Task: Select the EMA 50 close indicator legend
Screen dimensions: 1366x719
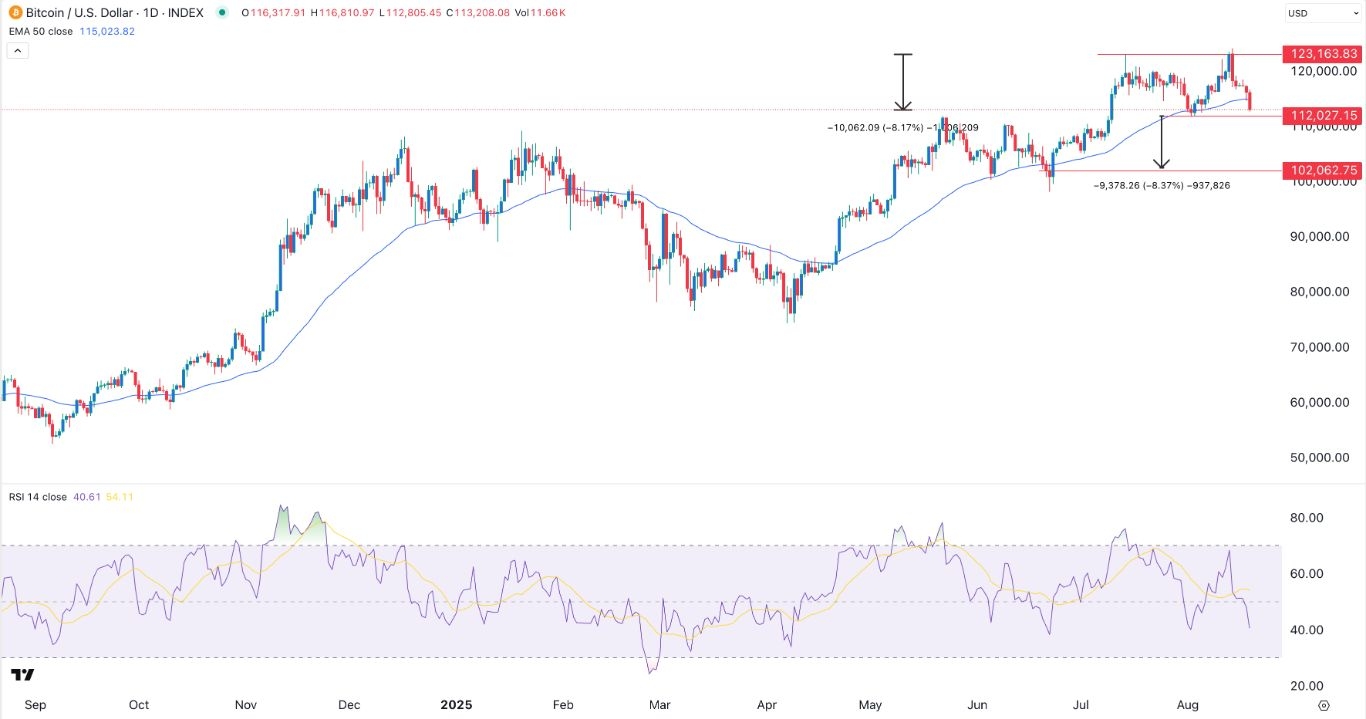Action: pos(40,31)
